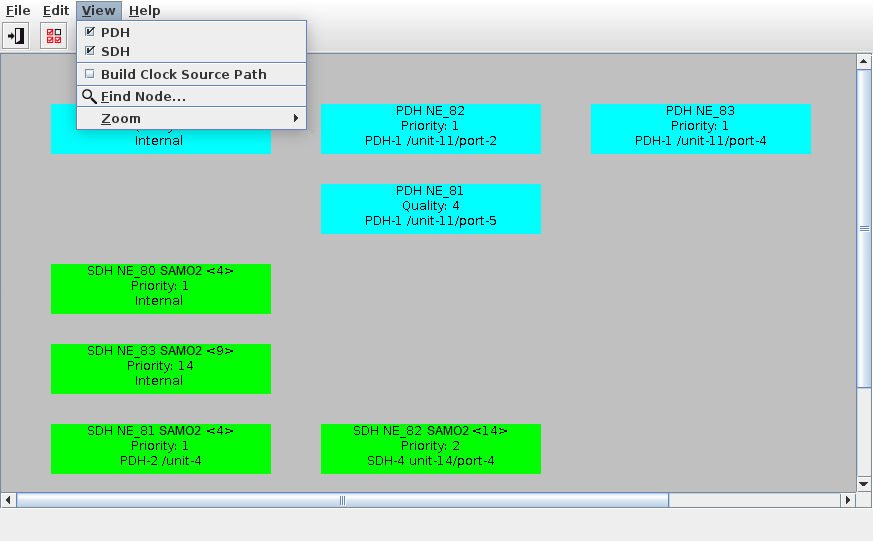Select the SDH NE_83 SAMO2 node
Screen dimensions: 873x541
click(x=161, y=368)
